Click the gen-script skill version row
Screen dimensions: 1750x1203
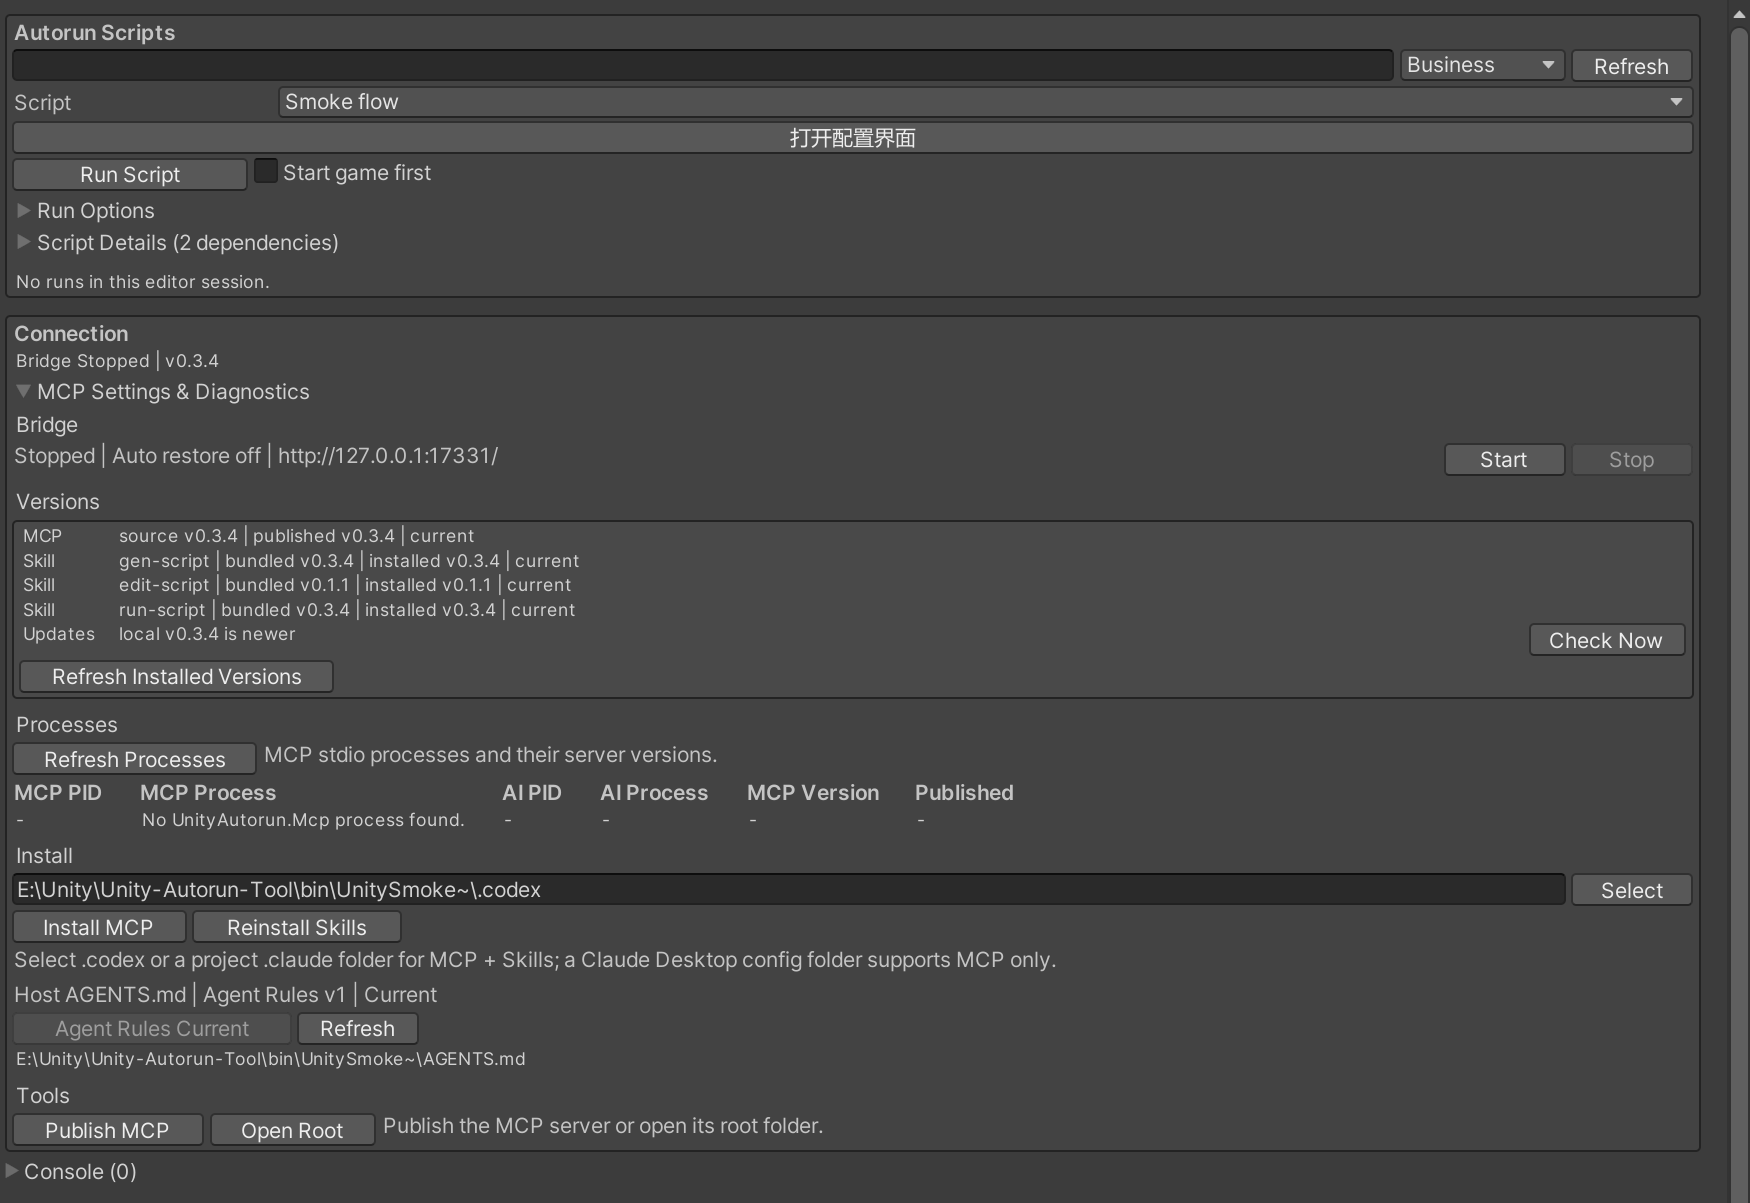click(301, 561)
